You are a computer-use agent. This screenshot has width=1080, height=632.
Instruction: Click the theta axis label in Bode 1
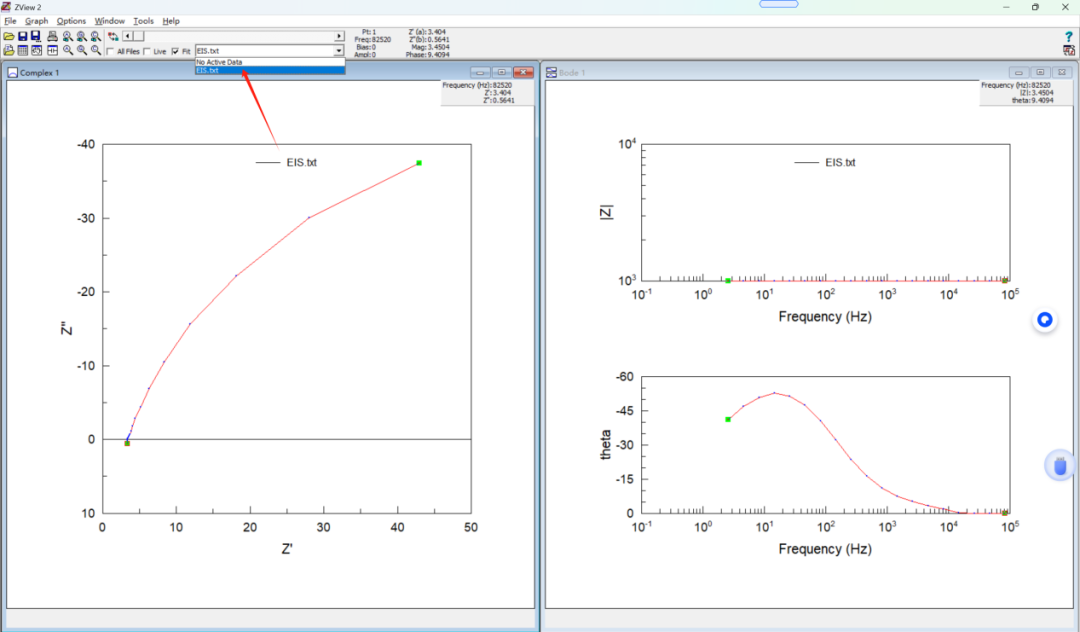tap(606, 445)
